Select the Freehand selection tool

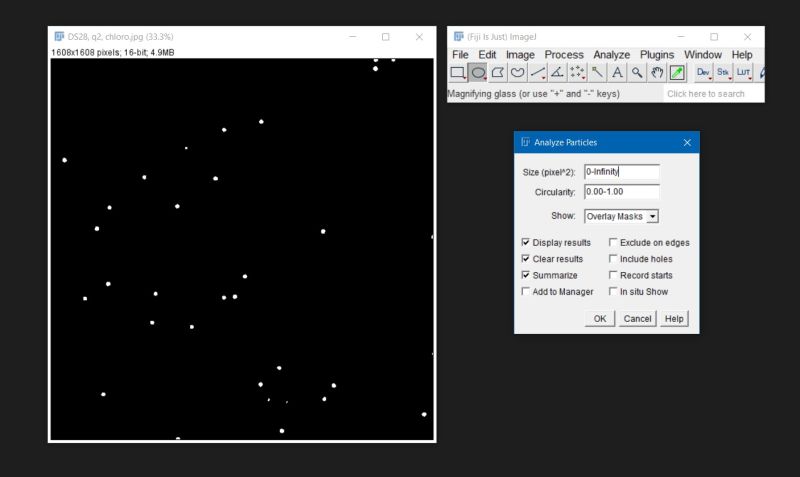pyautogui.click(x=517, y=73)
